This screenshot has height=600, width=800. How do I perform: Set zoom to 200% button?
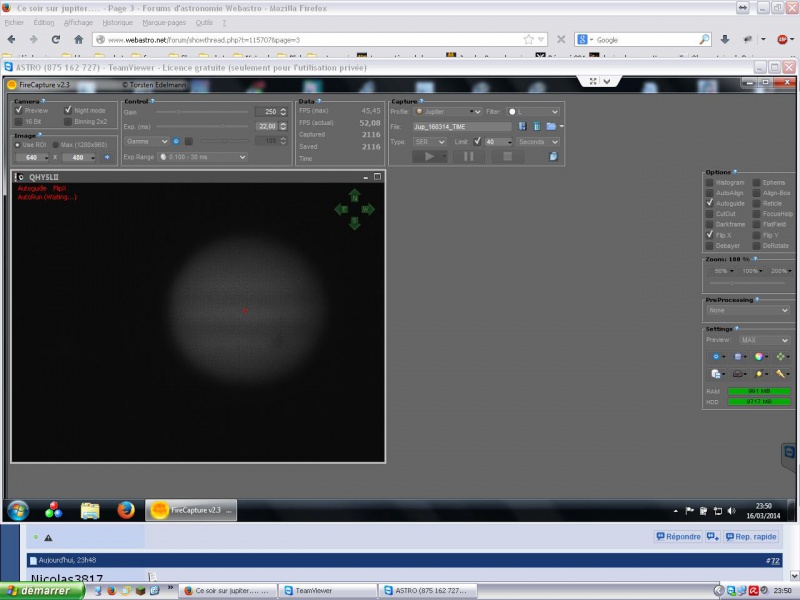781,271
